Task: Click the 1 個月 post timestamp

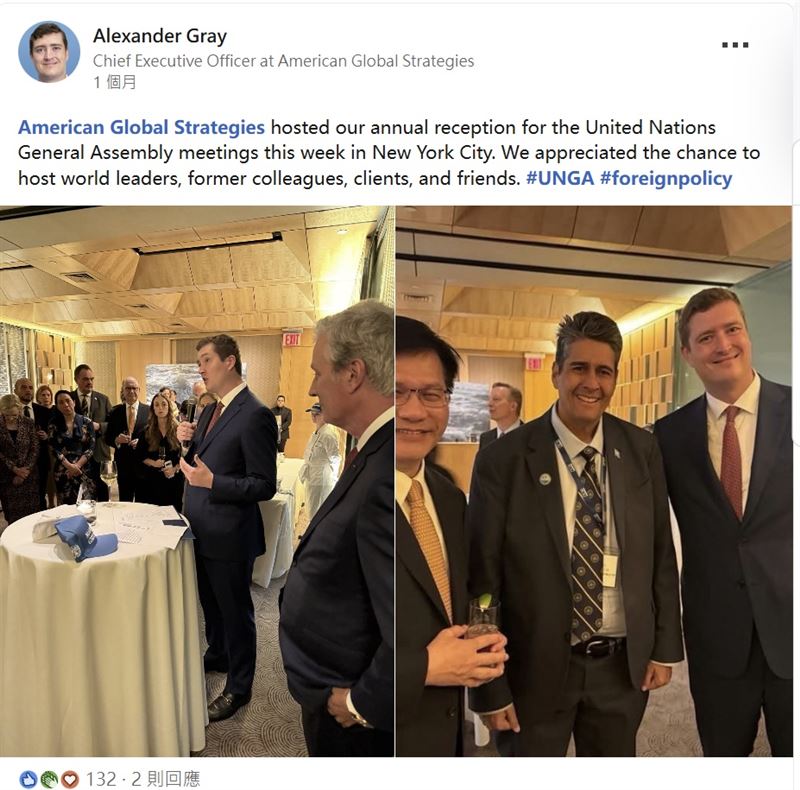Action: click(115, 82)
